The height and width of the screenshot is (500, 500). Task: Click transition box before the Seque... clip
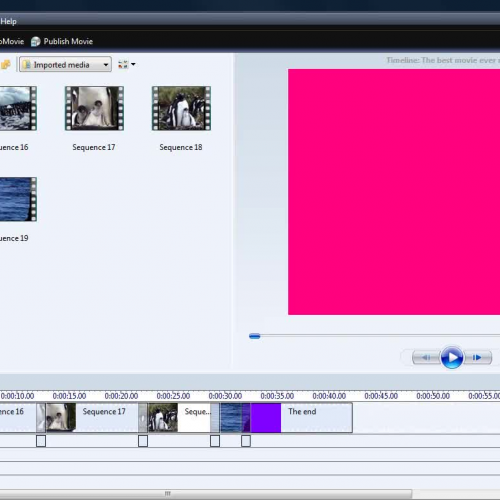pyautogui.click(x=143, y=441)
